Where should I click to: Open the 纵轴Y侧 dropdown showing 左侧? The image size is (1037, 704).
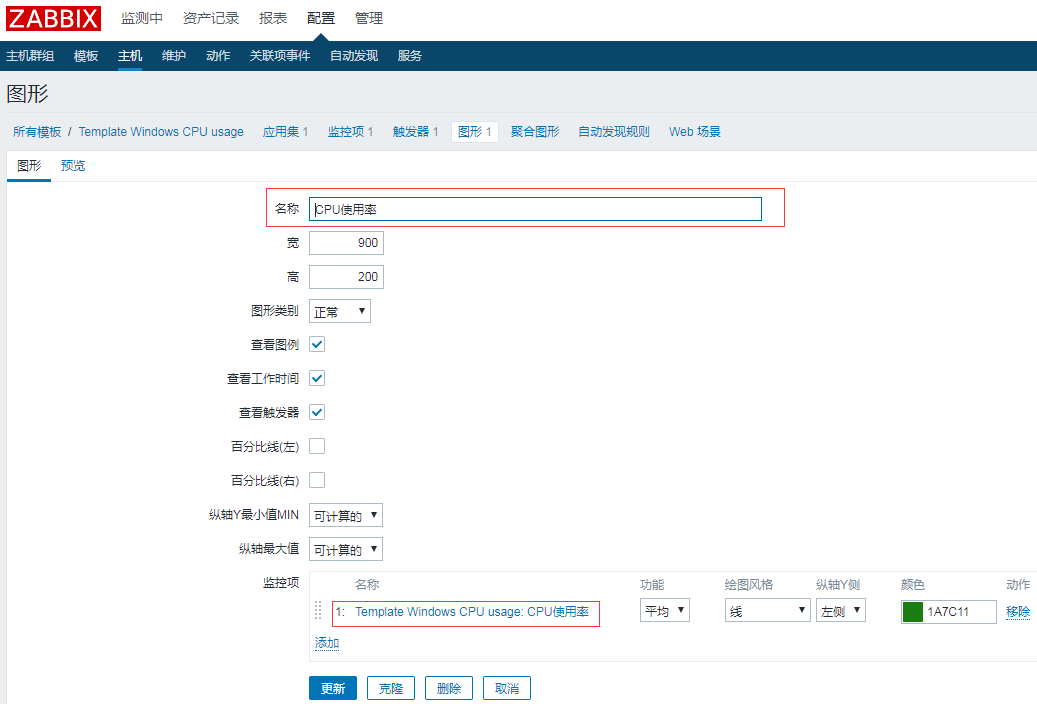841,611
